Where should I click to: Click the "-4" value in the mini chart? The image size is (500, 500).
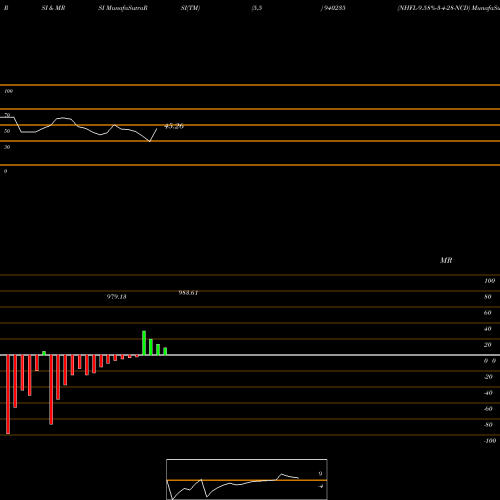[320, 486]
